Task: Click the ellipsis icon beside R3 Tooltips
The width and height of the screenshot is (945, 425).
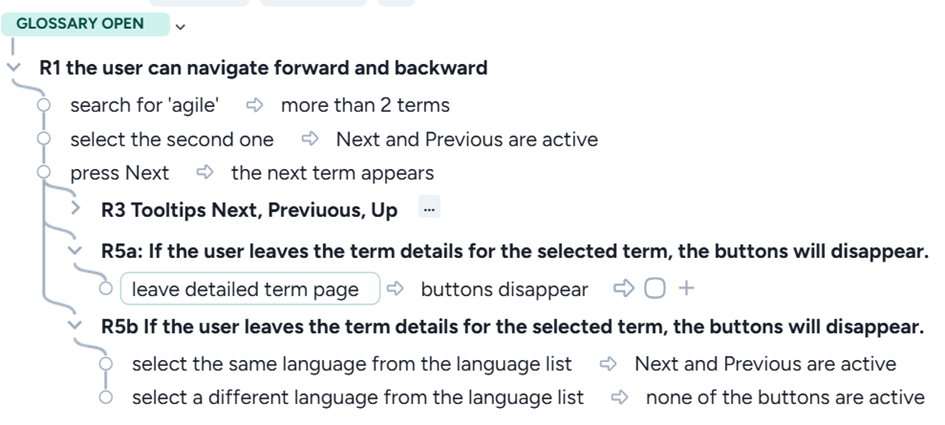Action: coord(429,209)
